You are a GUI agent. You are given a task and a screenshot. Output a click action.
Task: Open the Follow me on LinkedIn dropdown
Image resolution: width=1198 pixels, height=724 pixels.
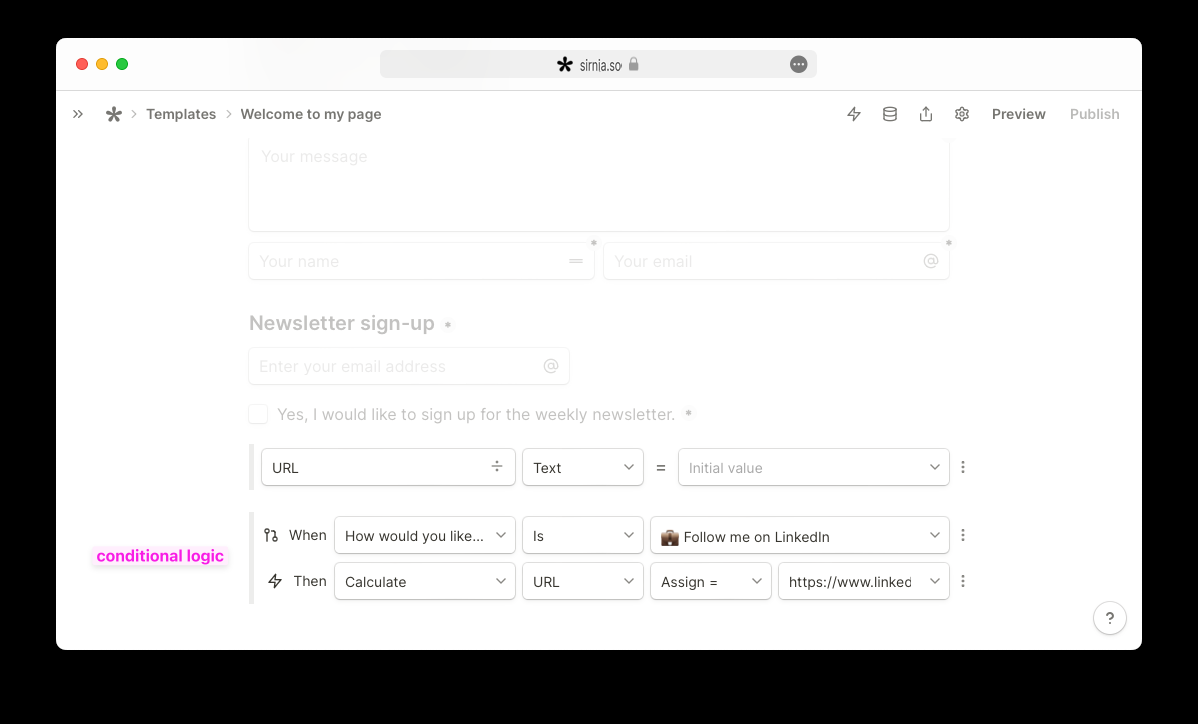point(800,535)
